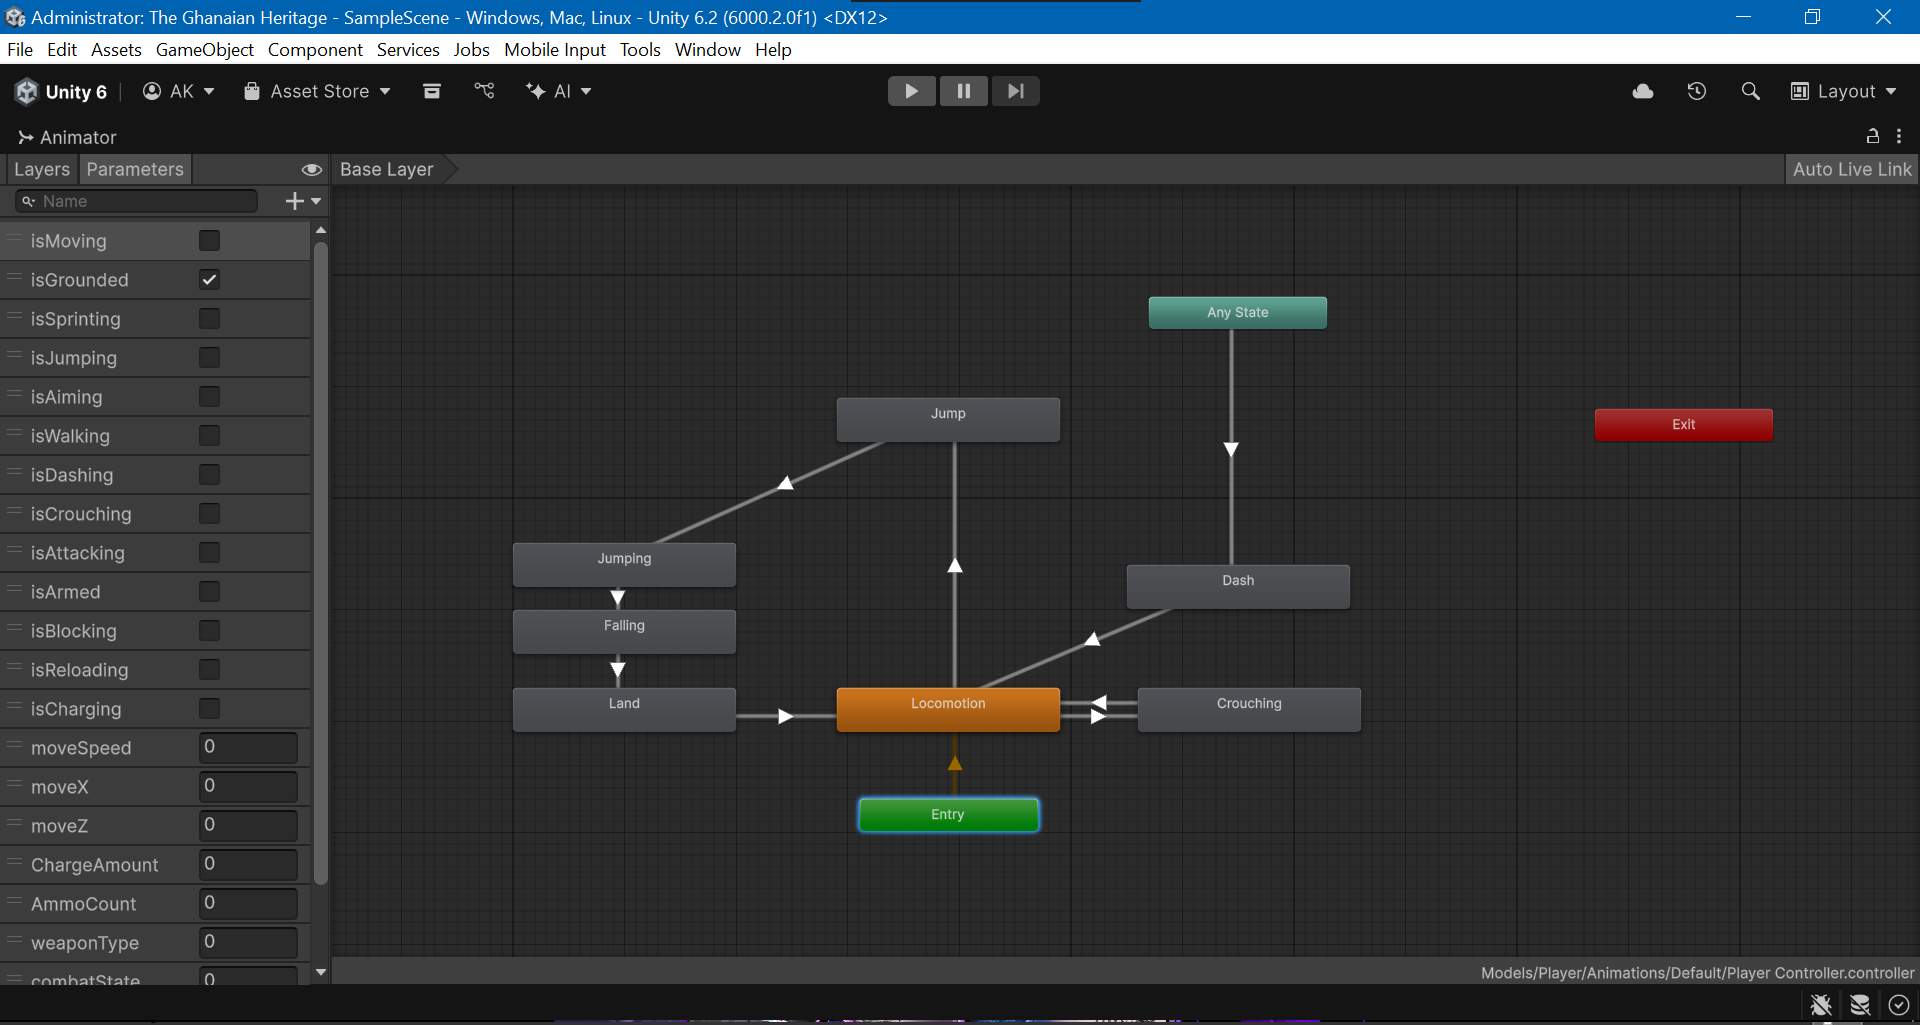Open Unity Cloud services icon
Viewport: 1920px width, 1025px height.
pos(1643,91)
